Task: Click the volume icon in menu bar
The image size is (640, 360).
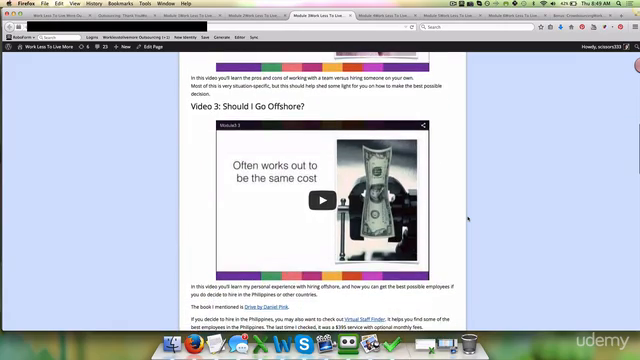Action: pyautogui.click(x=553, y=4)
